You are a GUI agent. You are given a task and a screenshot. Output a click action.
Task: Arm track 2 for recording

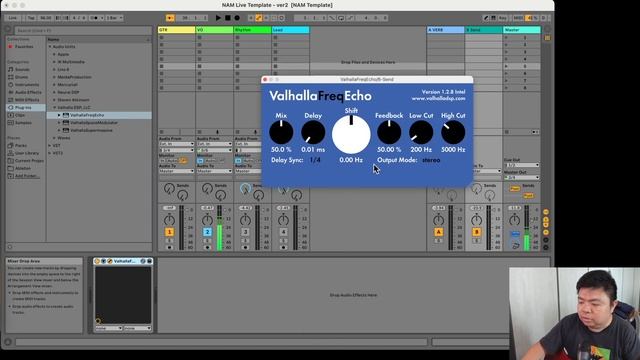point(207,247)
